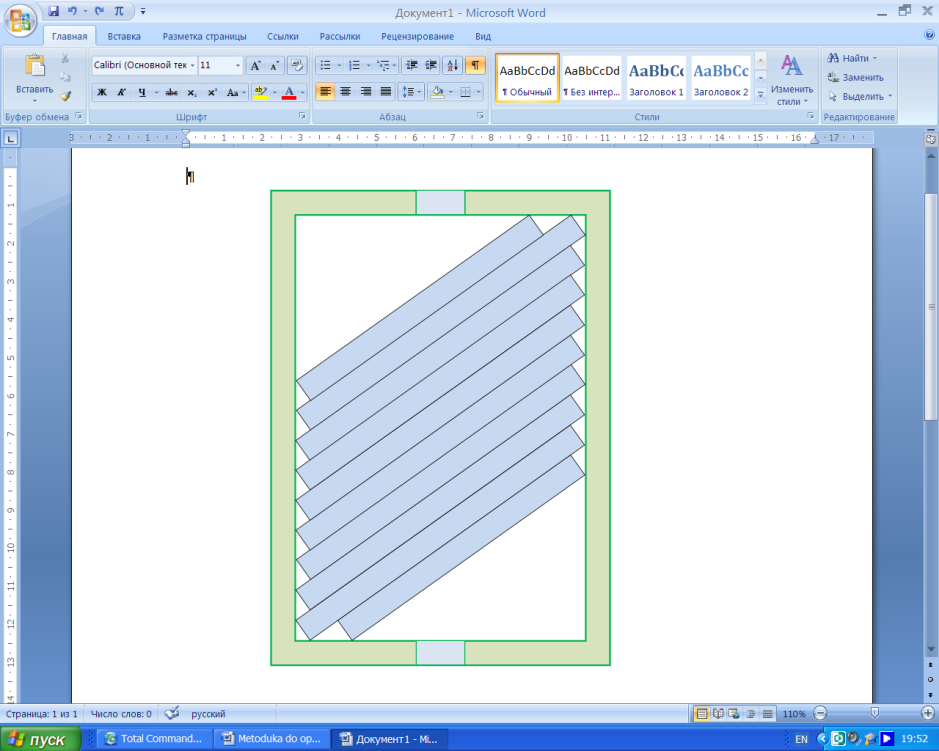Switch to the Вставка ribbon tab
Viewport: 939px width, 751px height.
124,37
